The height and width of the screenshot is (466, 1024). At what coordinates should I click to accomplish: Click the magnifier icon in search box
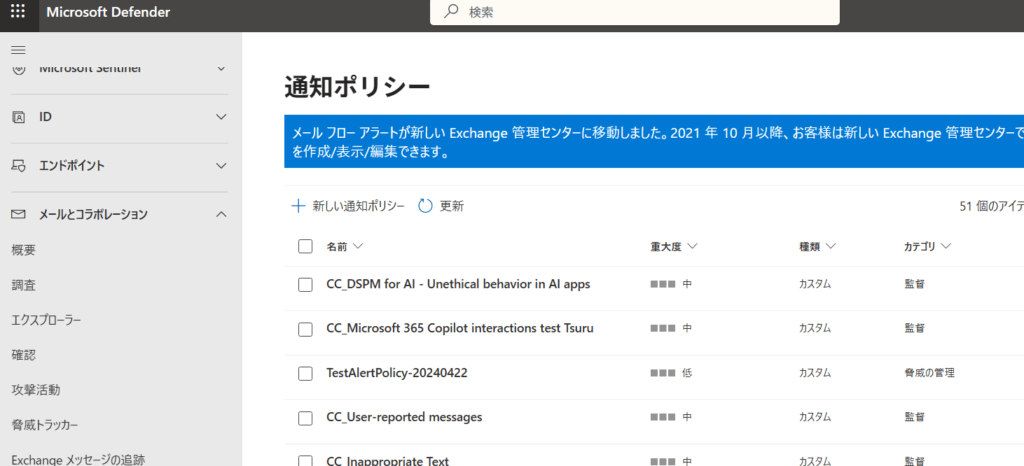pyautogui.click(x=451, y=12)
